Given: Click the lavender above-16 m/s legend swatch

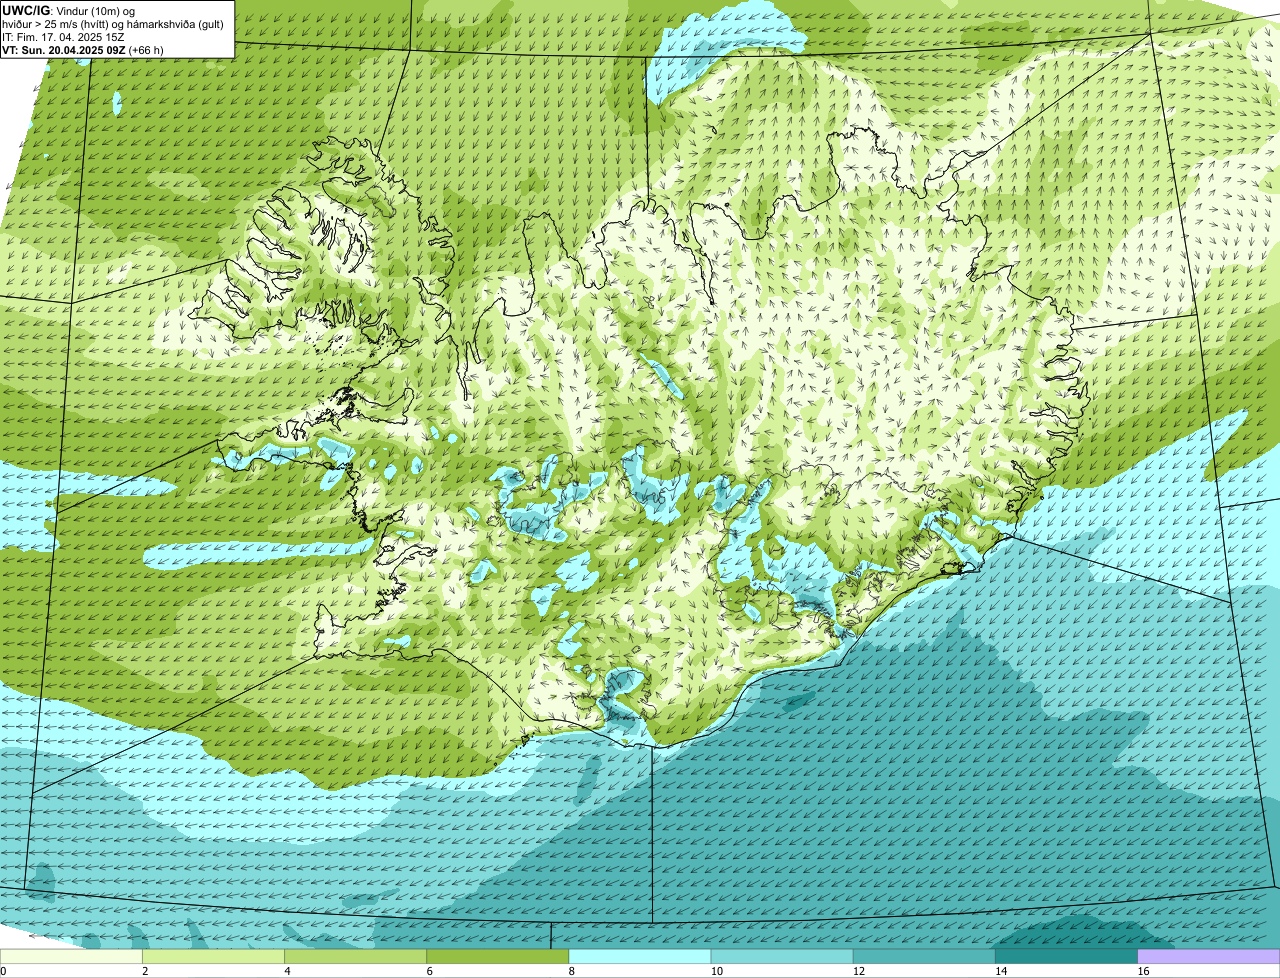Looking at the screenshot, I should coord(1209,956).
